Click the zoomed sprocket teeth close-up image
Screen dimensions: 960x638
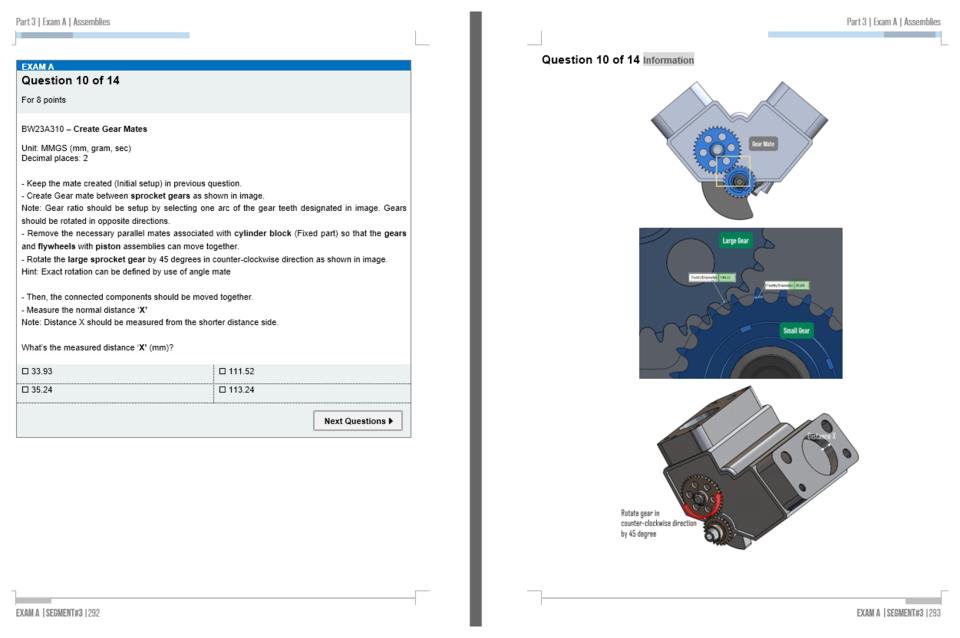[740, 303]
